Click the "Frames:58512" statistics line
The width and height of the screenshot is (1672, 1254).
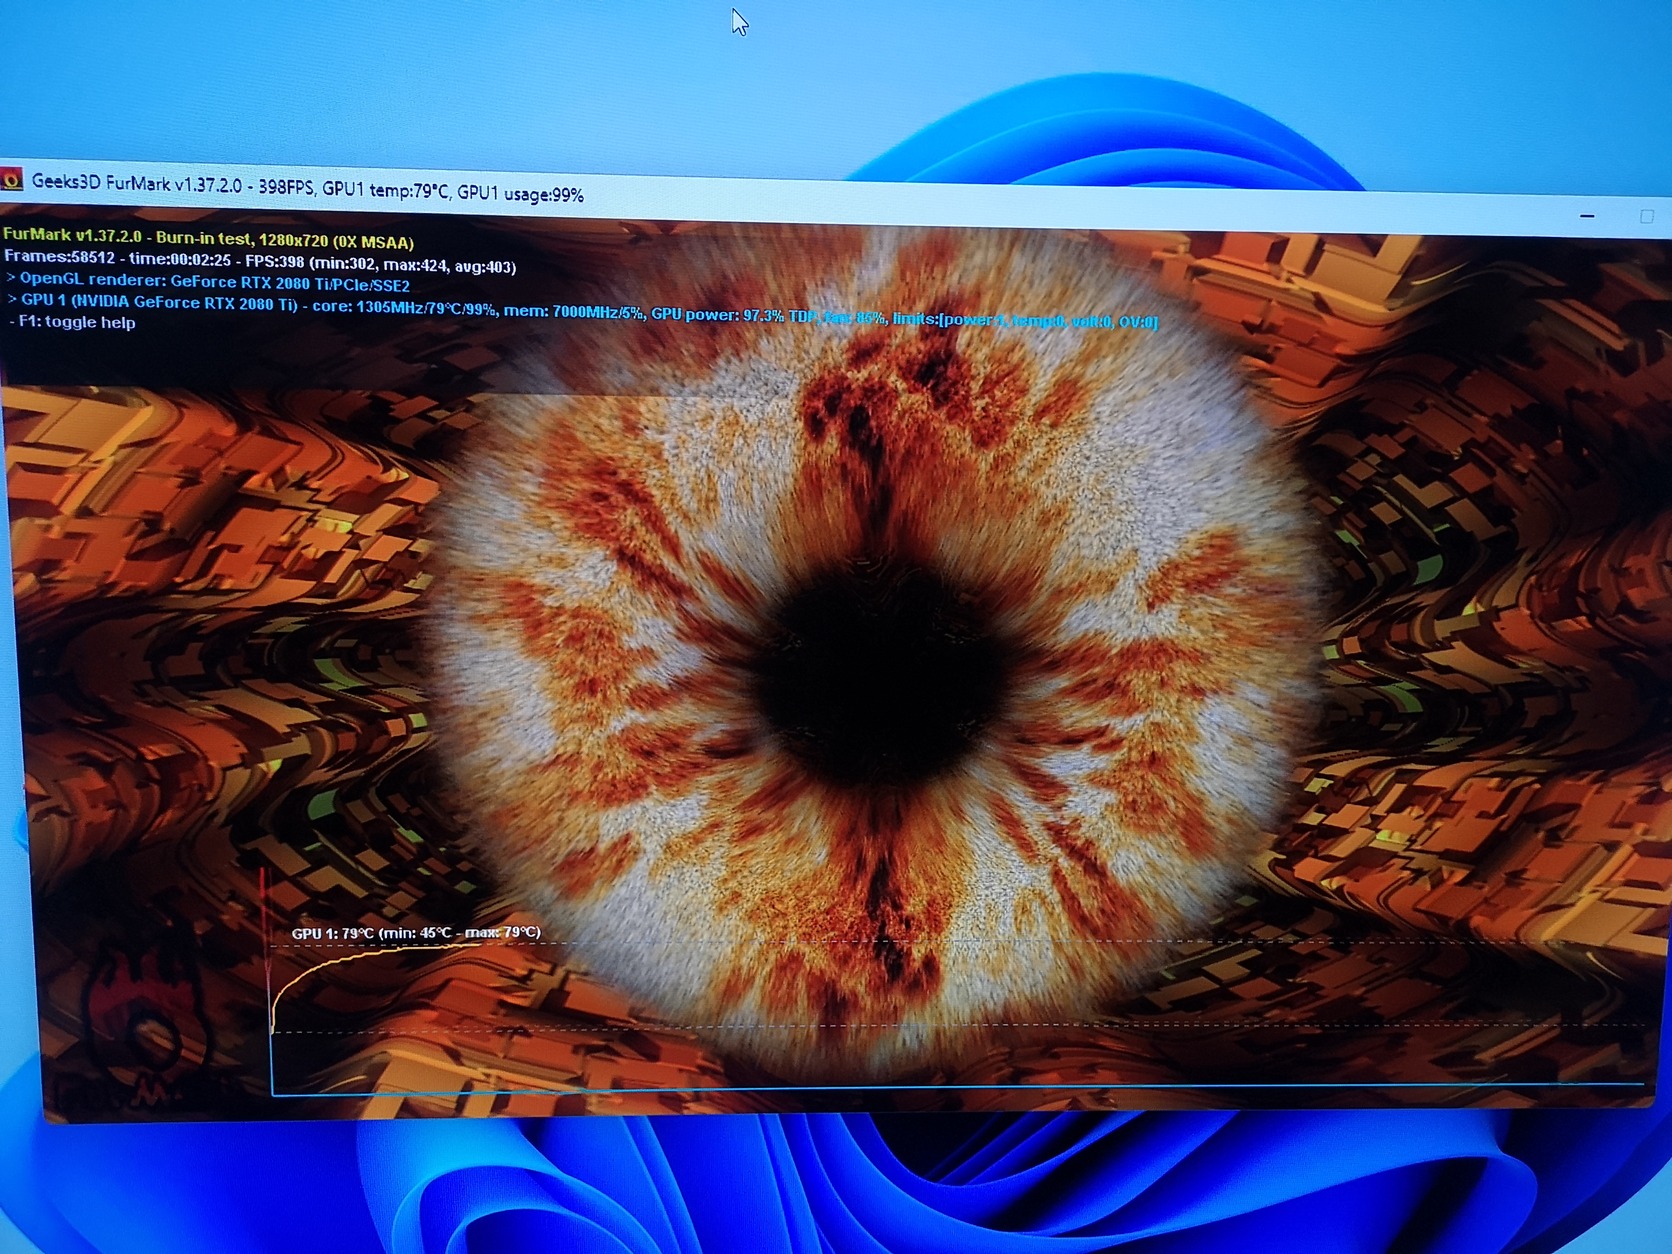[260, 261]
